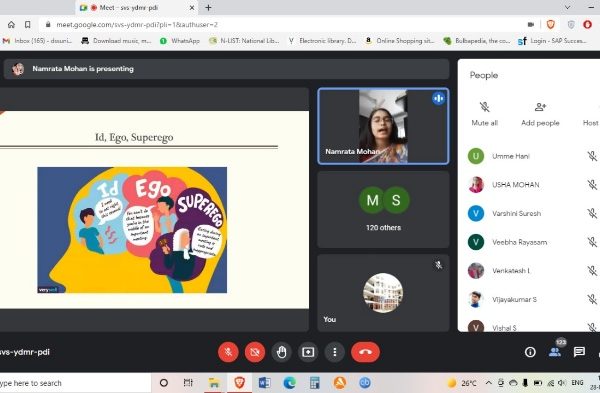Click the ENG language indicator

coord(577,383)
